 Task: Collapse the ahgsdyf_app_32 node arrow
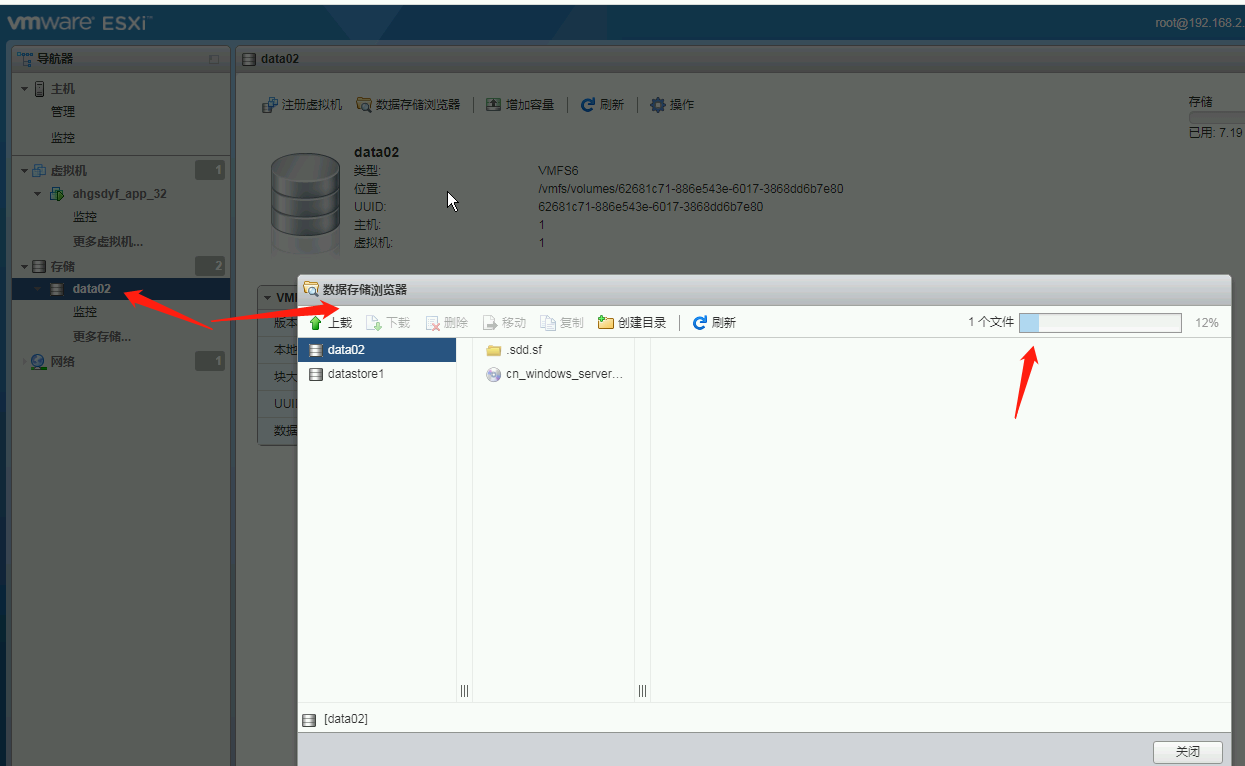[38, 194]
